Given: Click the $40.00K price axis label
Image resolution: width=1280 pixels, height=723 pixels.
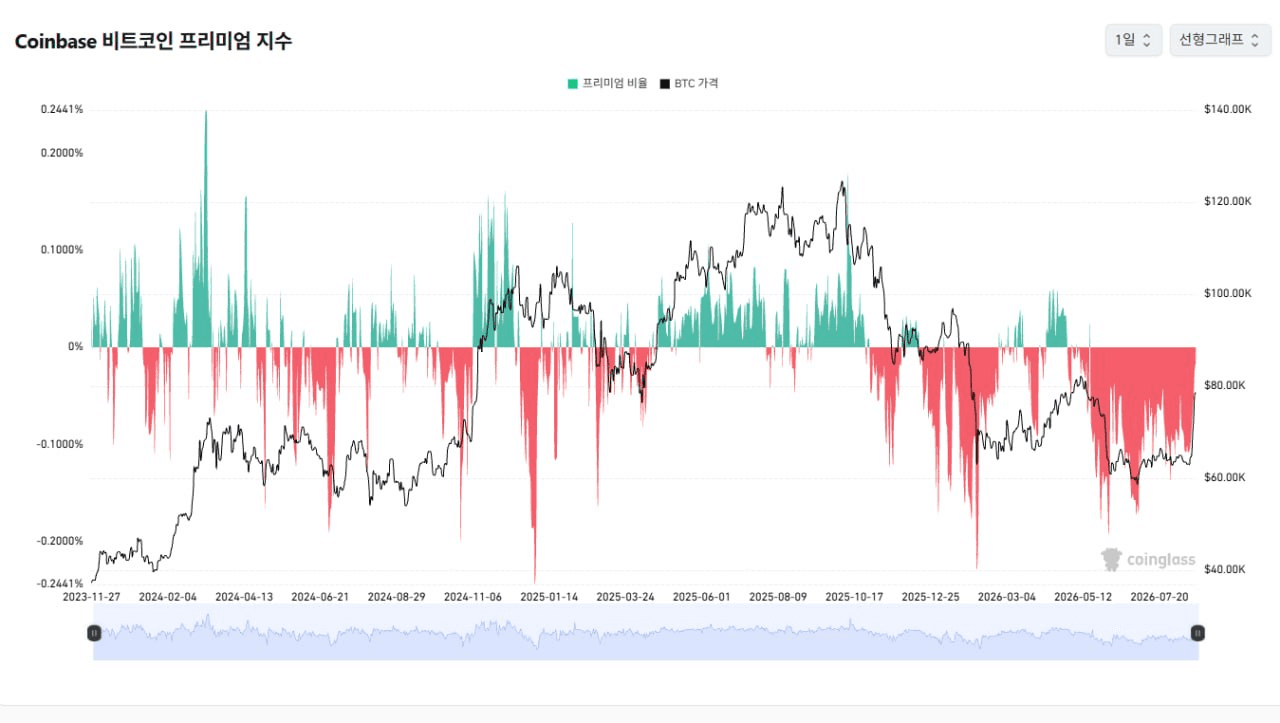Looking at the screenshot, I should point(1225,569).
